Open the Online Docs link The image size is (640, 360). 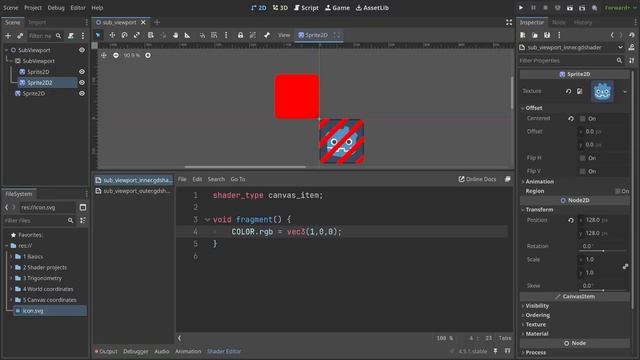(478, 179)
